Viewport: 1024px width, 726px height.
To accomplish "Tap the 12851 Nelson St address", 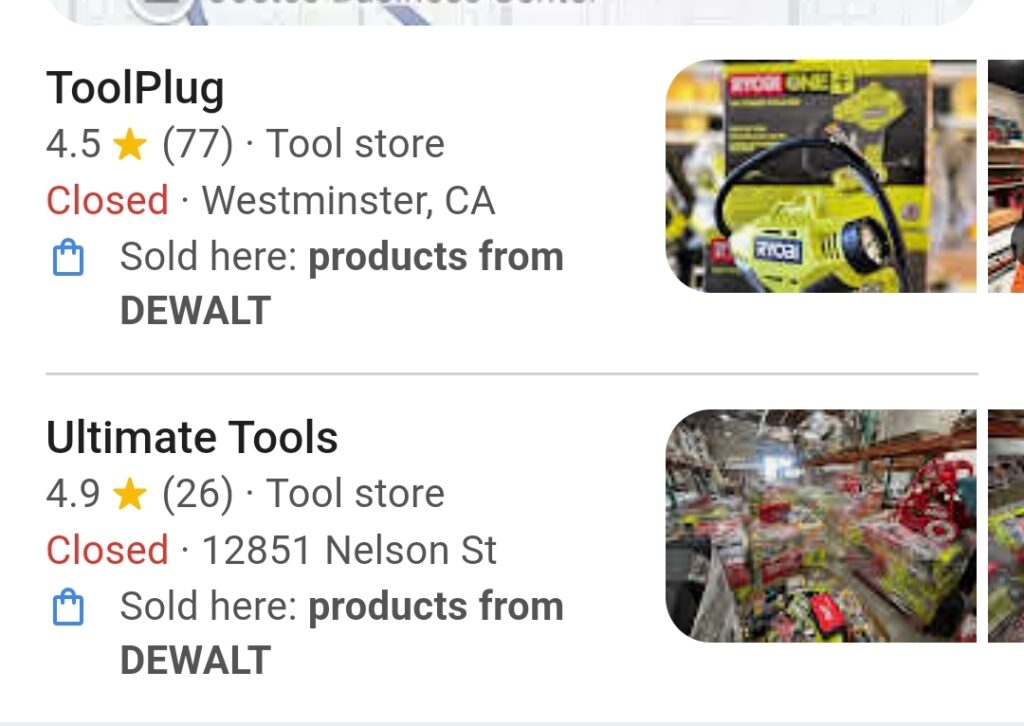I will pyautogui.click(x=349, y=551).
